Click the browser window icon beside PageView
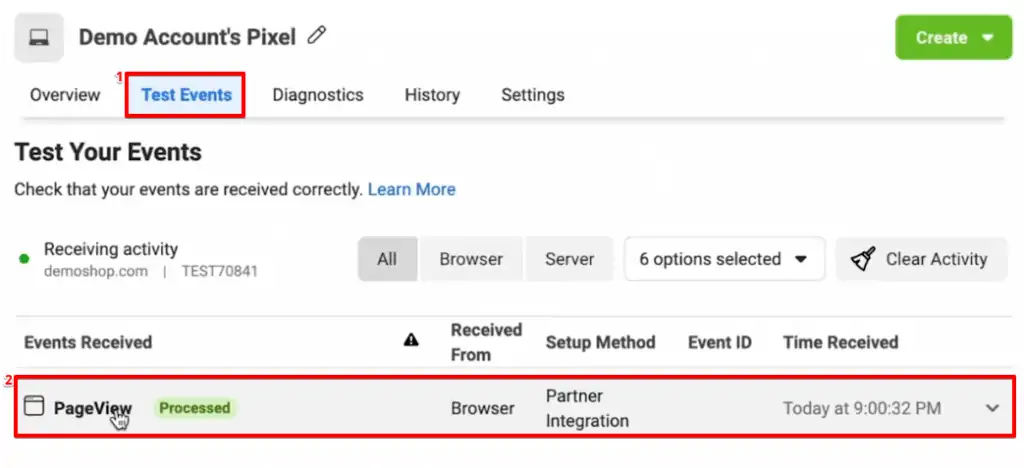 pyautogui.click(x=34, y=405)
